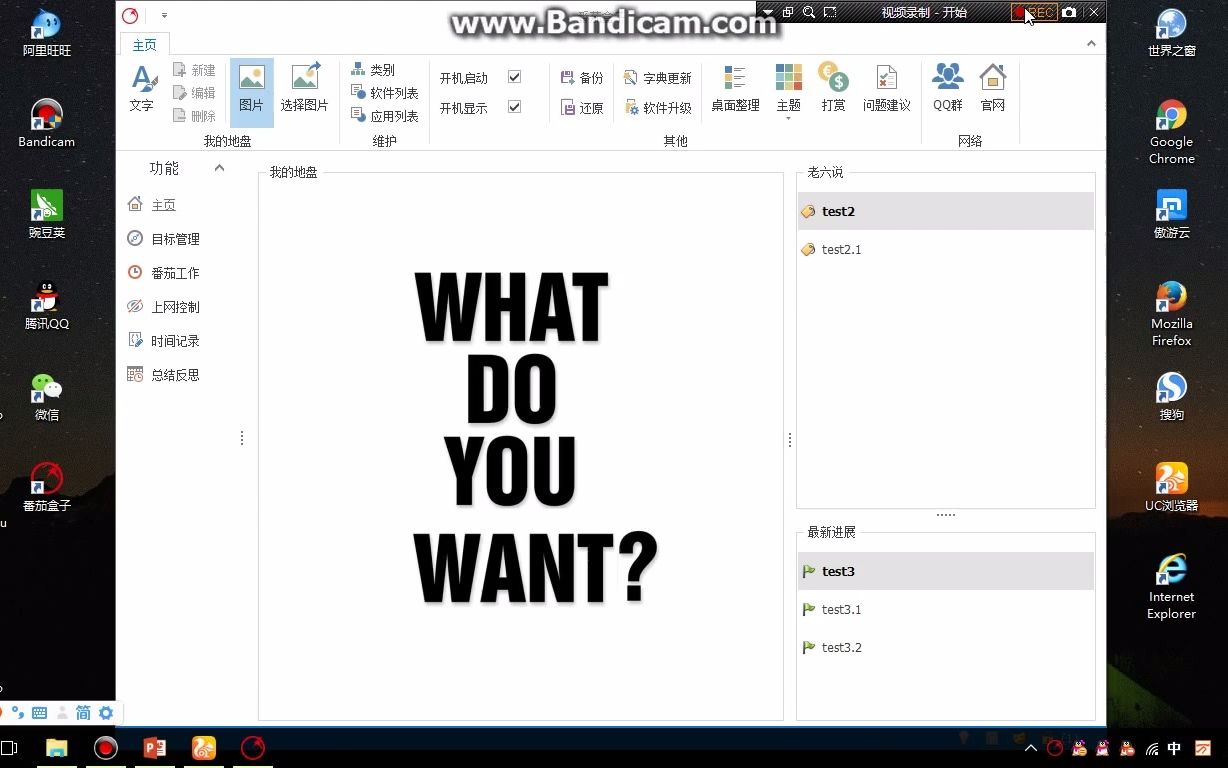Click the disabled 新建 new item
This screenshot has height=768, width=1228.
pos(194,70)
